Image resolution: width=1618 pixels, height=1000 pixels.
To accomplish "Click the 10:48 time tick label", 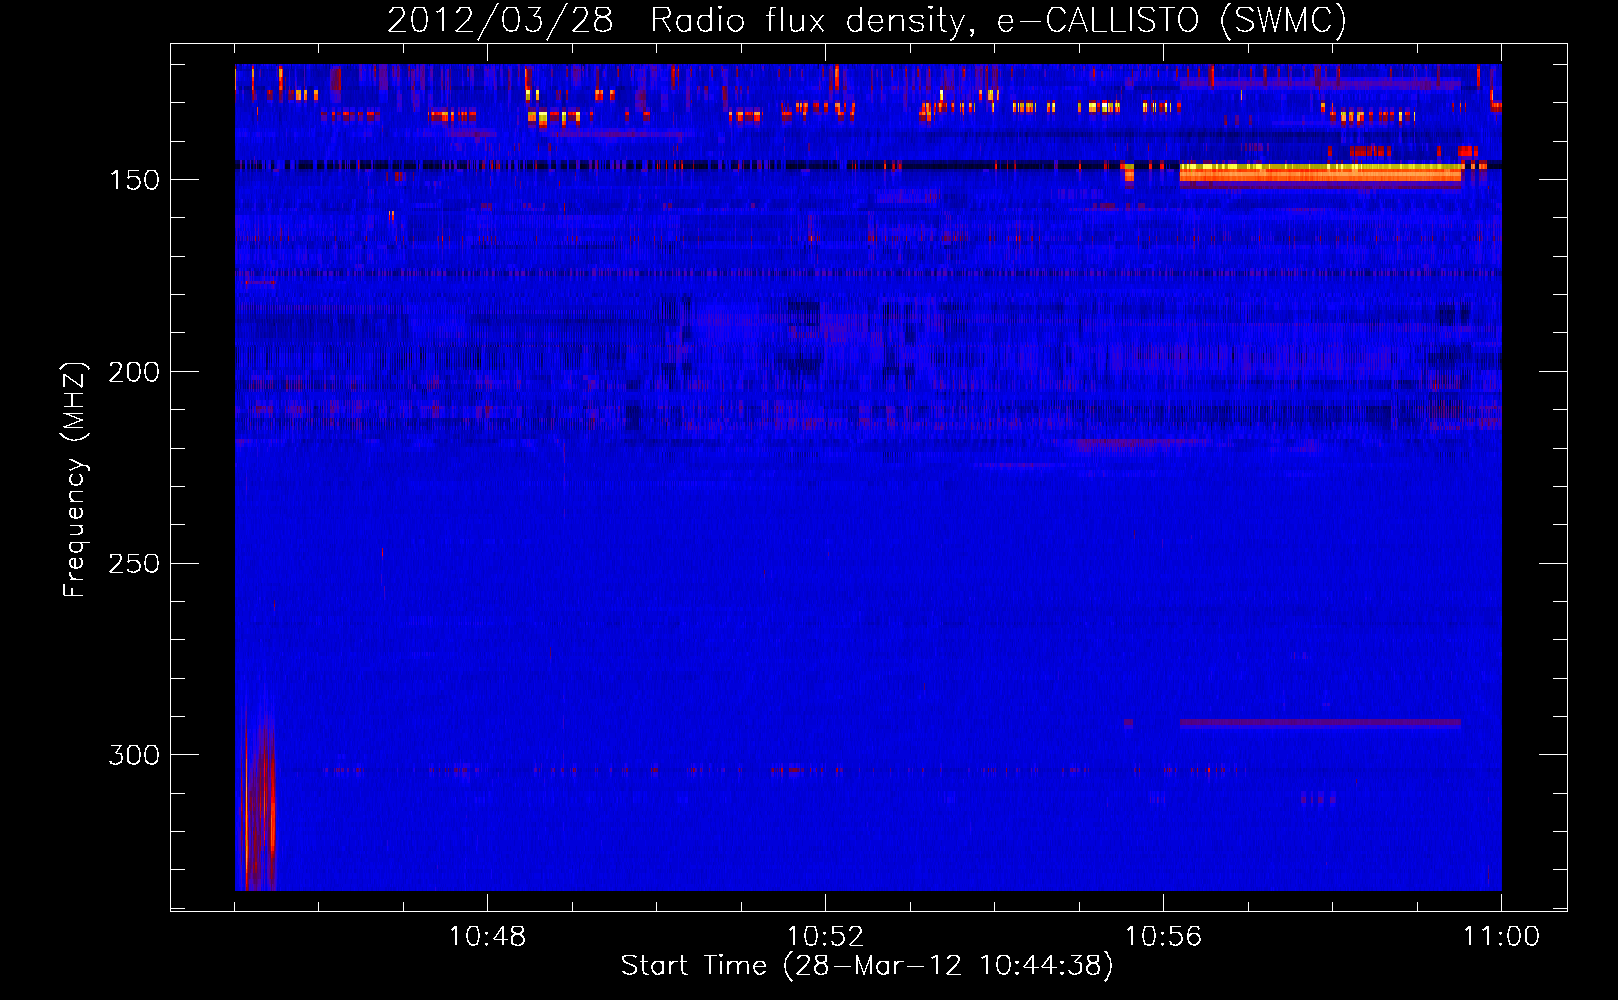I will click(487, 937).
